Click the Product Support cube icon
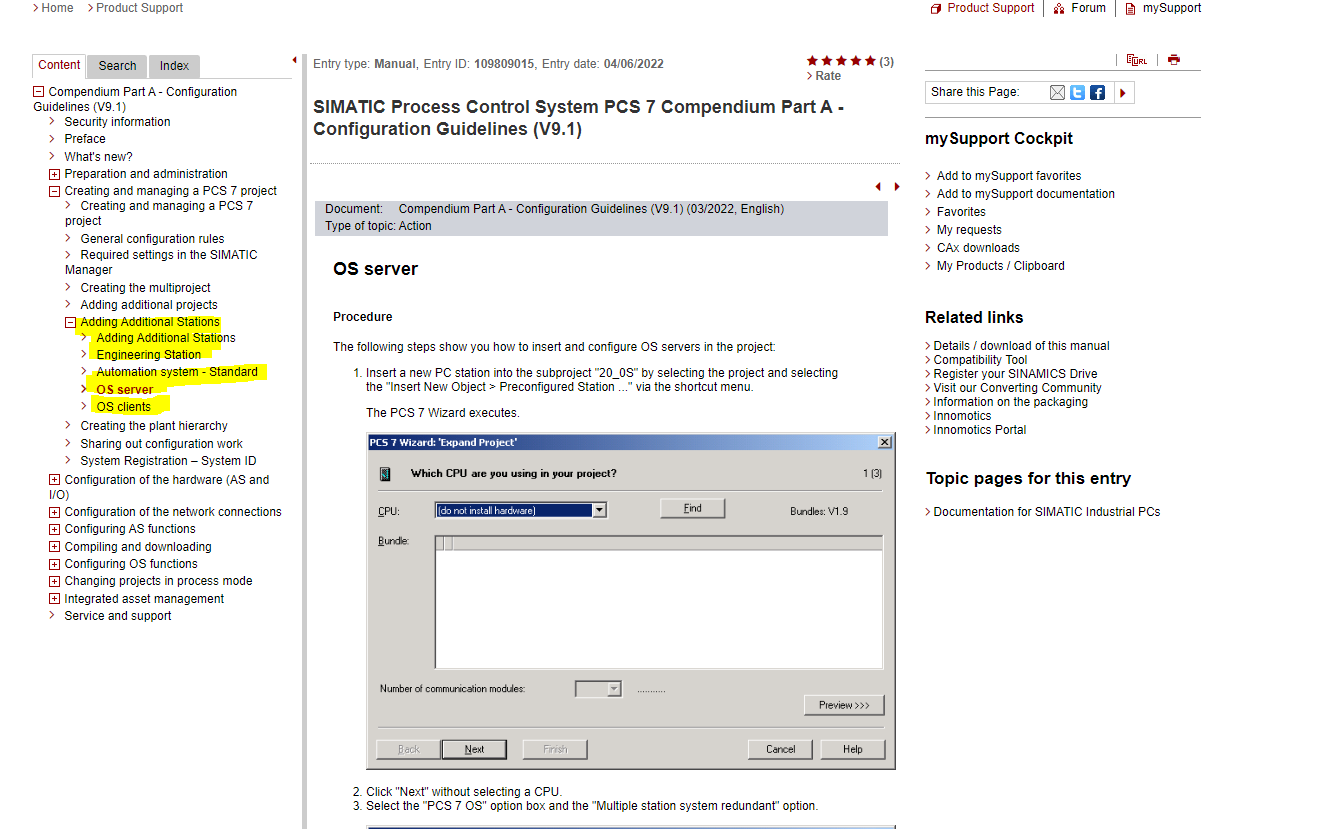The height and width of the screenshot is (829, 1340). tap(936, 9)
